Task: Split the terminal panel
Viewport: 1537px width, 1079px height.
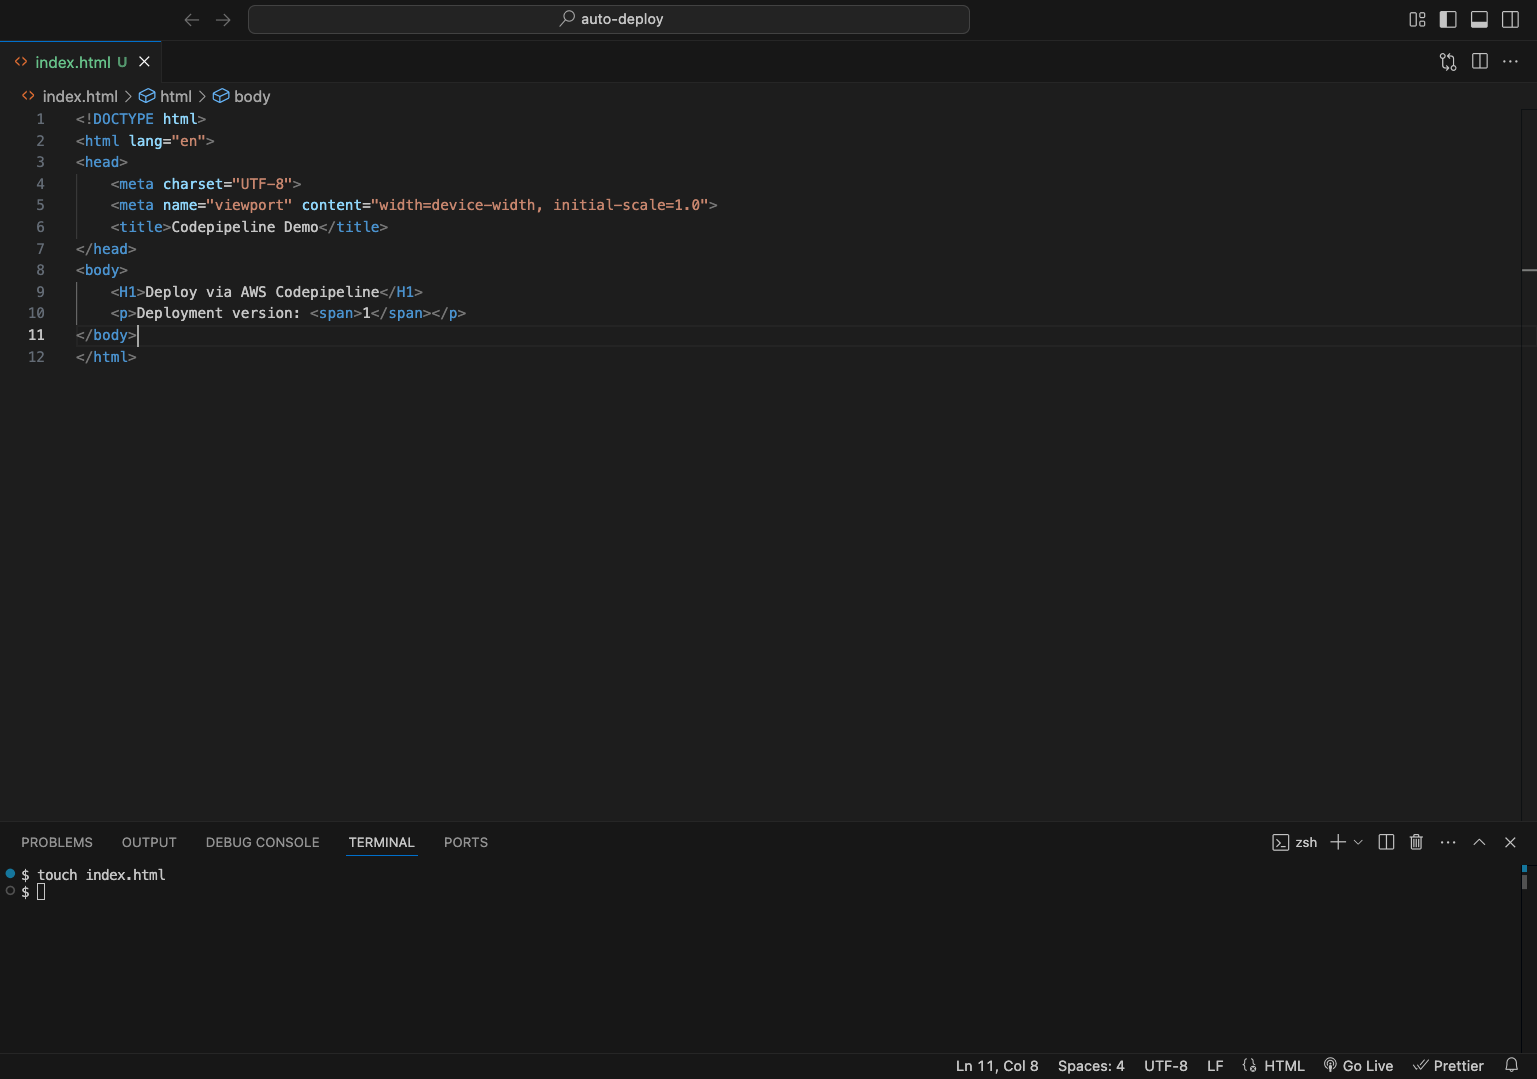Action: (x=1386, y=843)
